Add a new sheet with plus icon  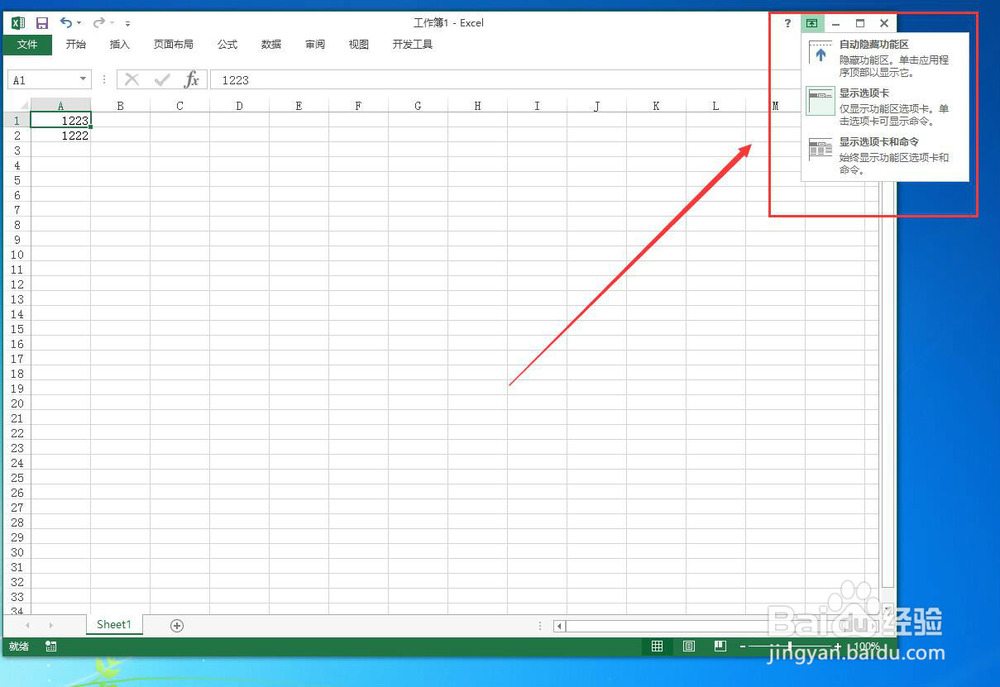coord(177,626)
